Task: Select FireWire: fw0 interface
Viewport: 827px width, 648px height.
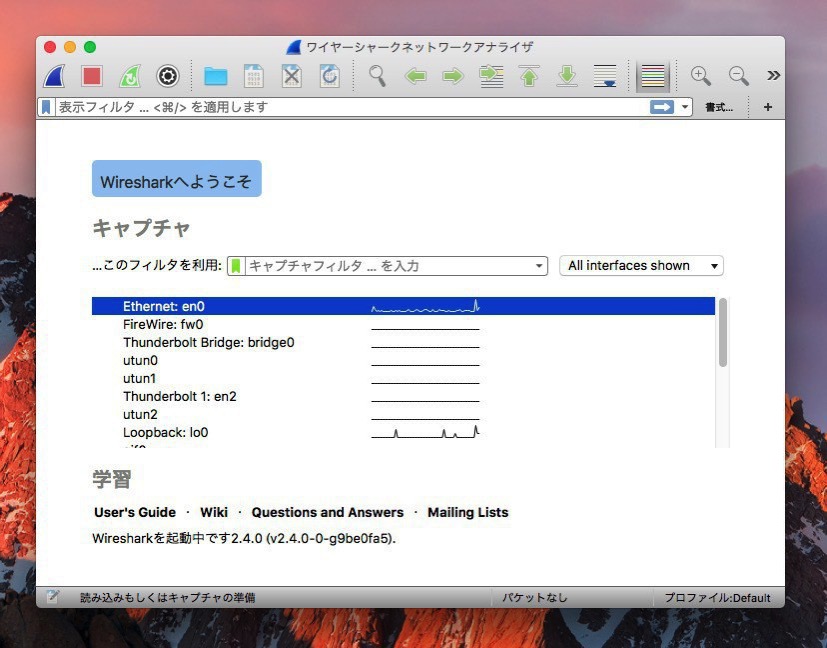Action: click(403, 324)
